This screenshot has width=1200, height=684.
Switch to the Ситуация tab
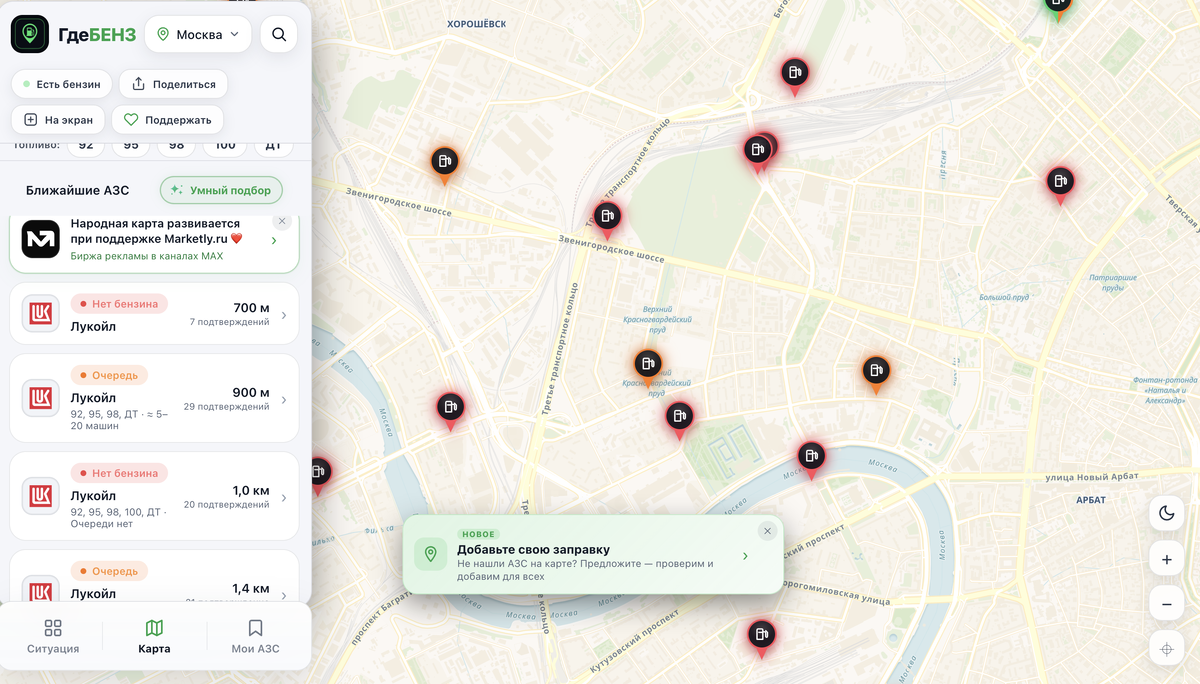pyautogui.click(x=53, y=637)
